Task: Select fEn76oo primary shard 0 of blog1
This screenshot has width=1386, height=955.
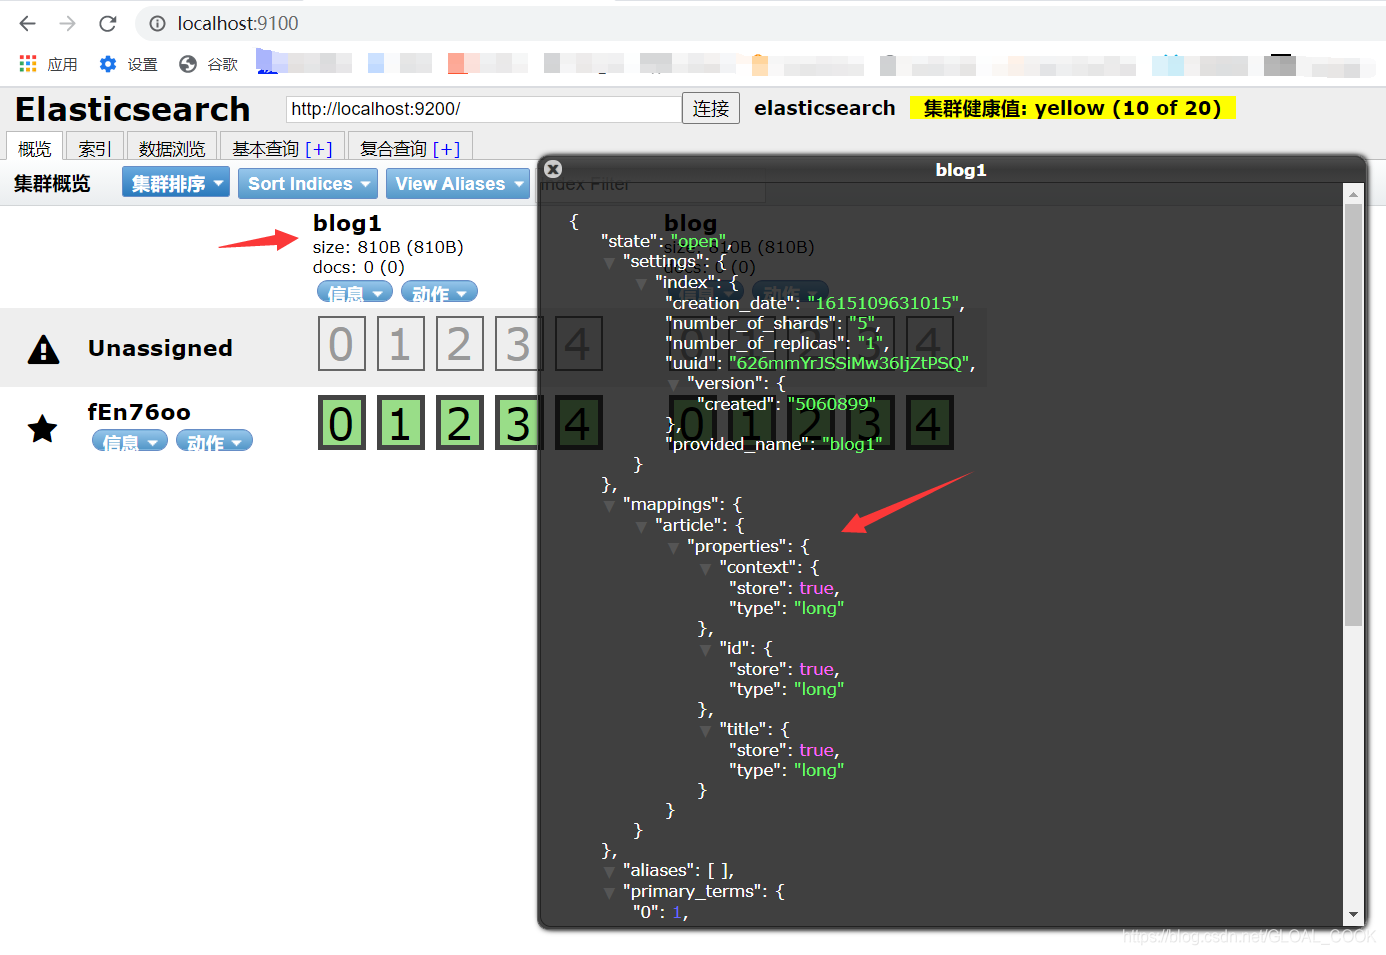Action: tap(341, 423)
